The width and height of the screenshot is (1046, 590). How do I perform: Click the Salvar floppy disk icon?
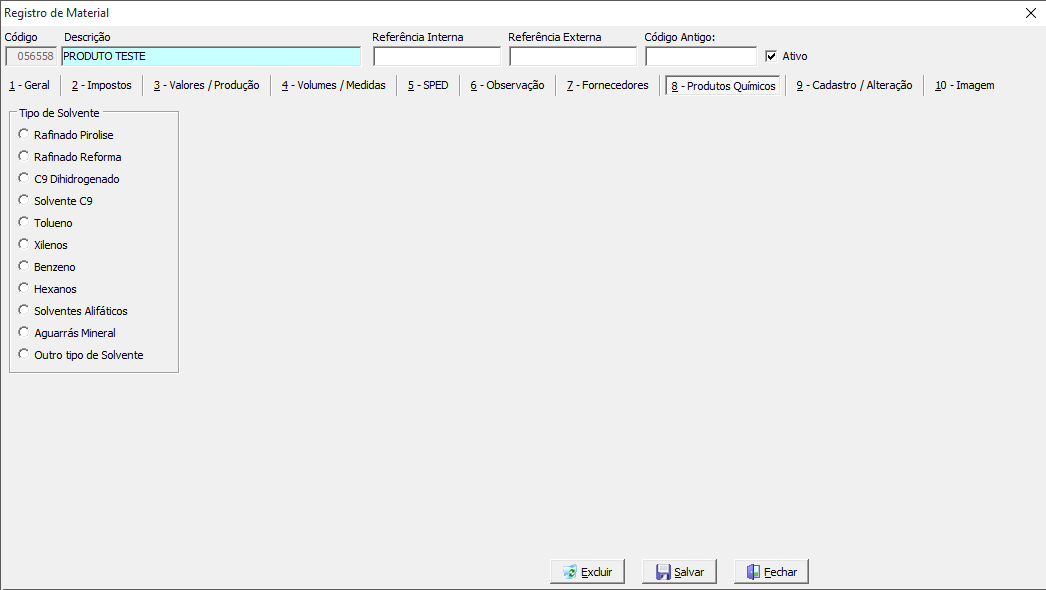point(663,572)
